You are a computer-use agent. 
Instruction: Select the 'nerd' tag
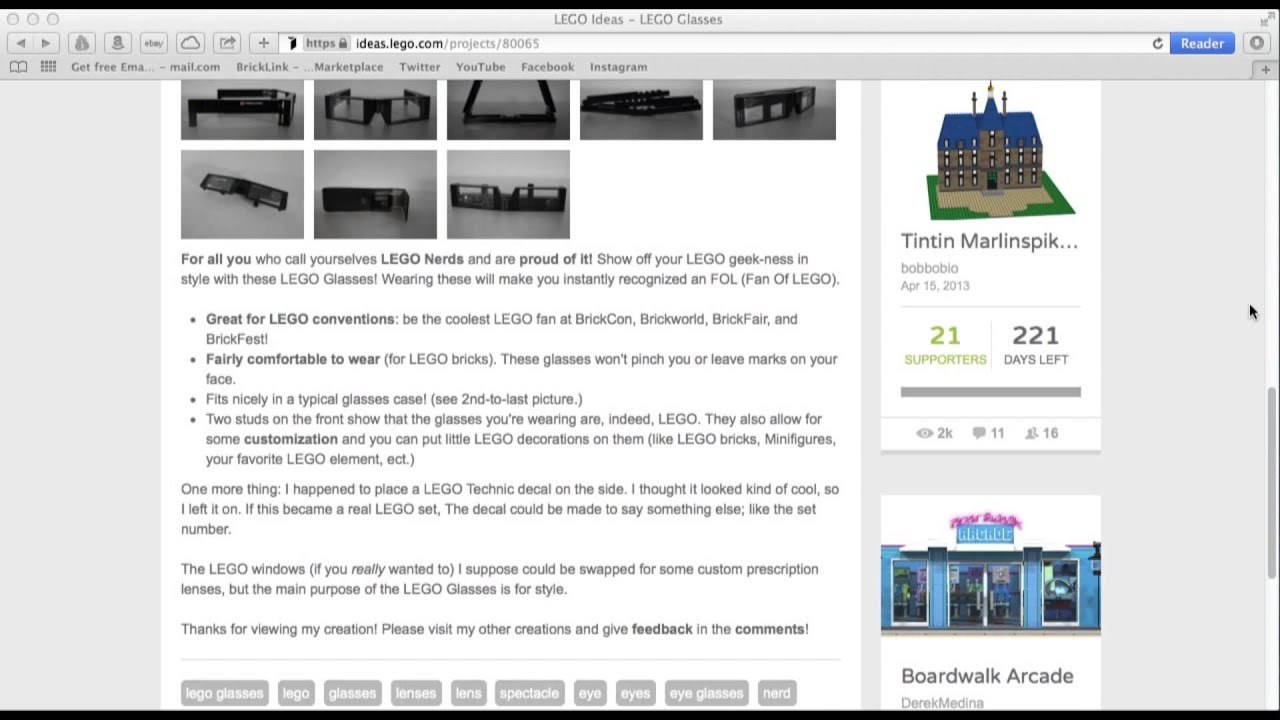click(x=776, y=693)
